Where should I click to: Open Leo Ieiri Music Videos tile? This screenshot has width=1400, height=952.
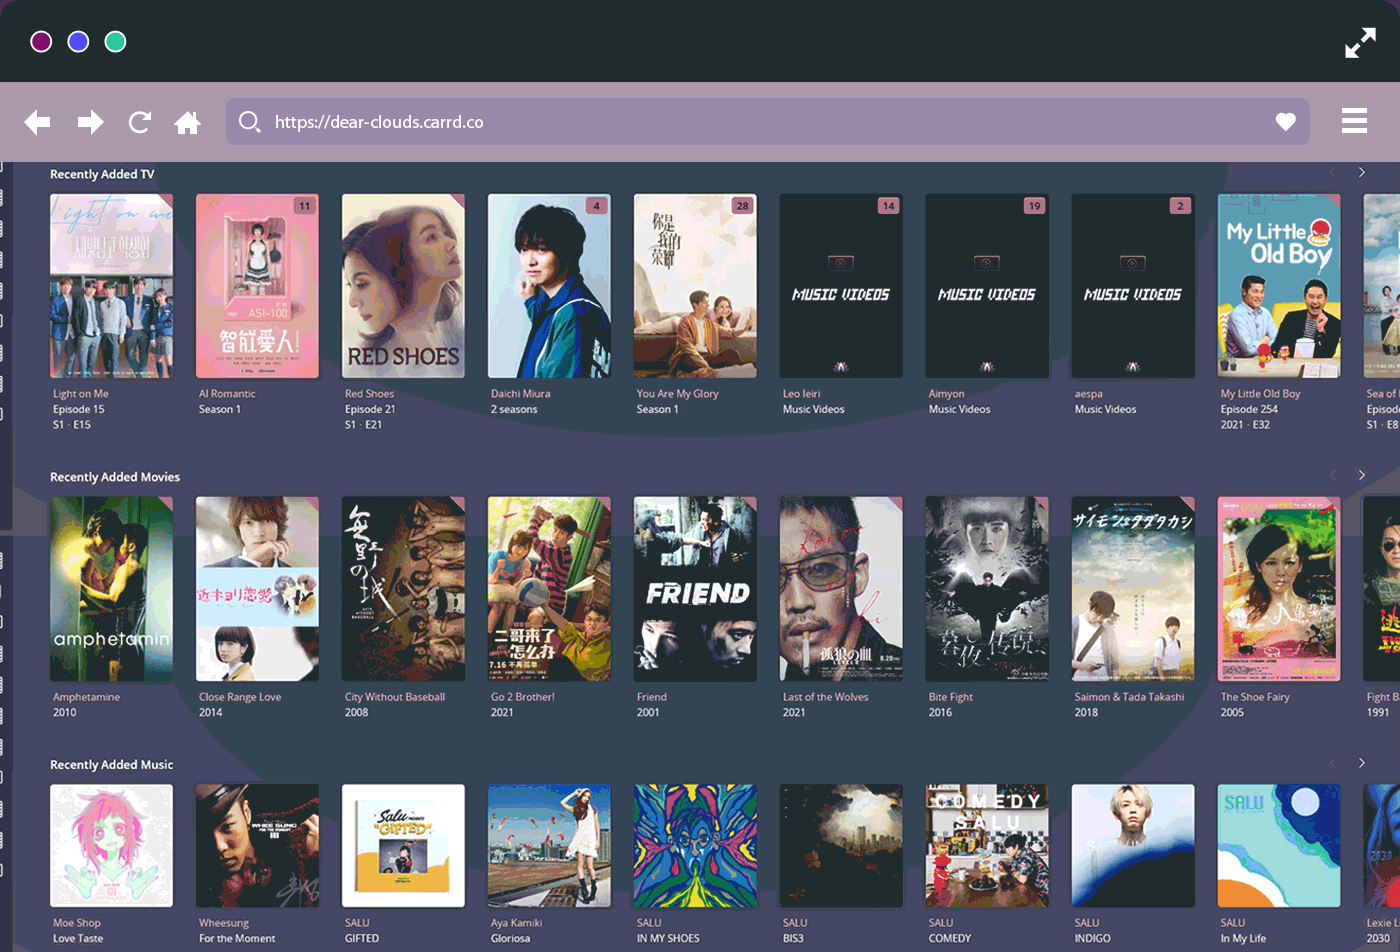click(x=841, y=286)
